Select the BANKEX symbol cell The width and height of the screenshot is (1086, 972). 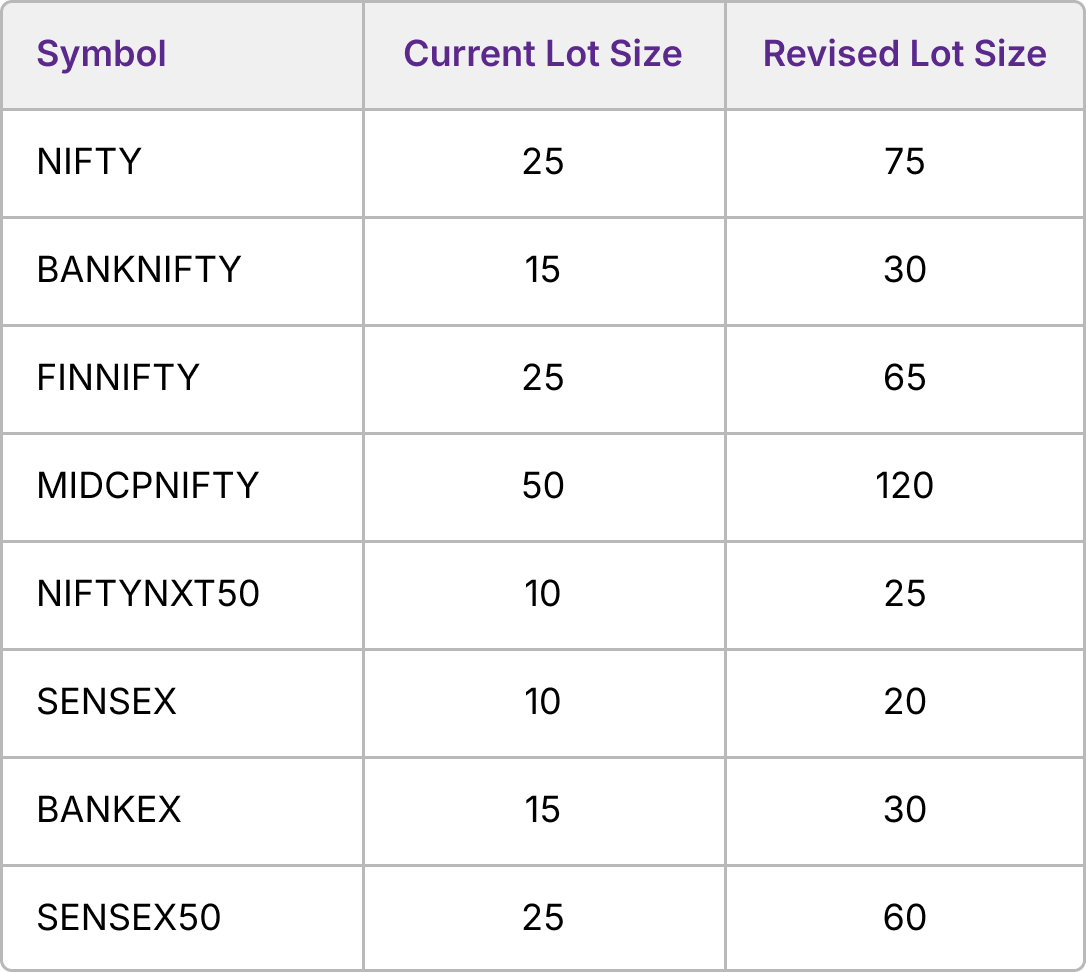pyautogui.click(x=109, y=810)
